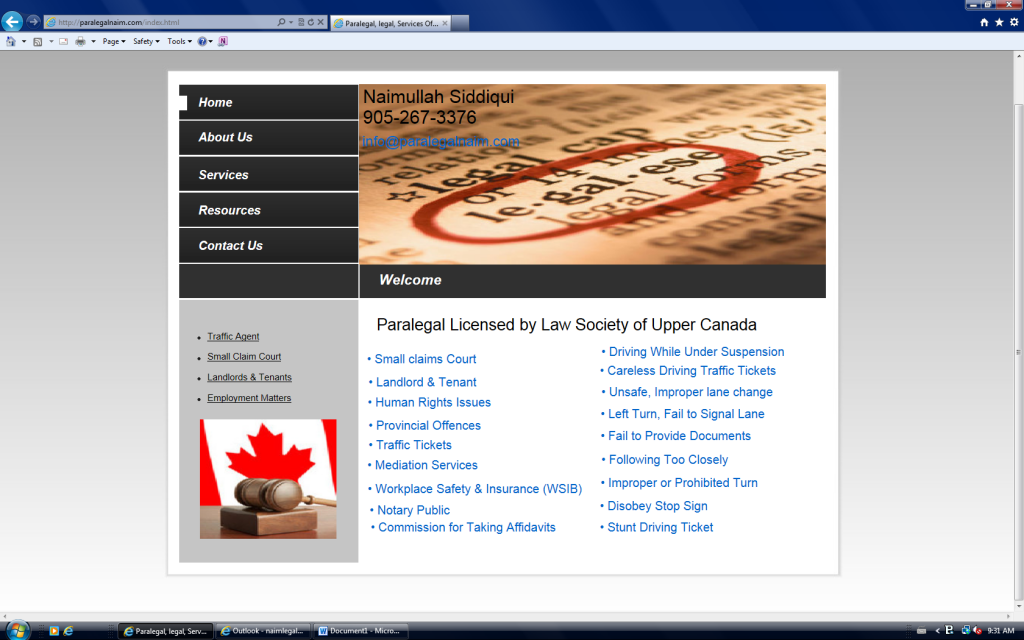Screen dimensions: 1024x640
Task: Open Favorites star icon
Action: point(999,22)
